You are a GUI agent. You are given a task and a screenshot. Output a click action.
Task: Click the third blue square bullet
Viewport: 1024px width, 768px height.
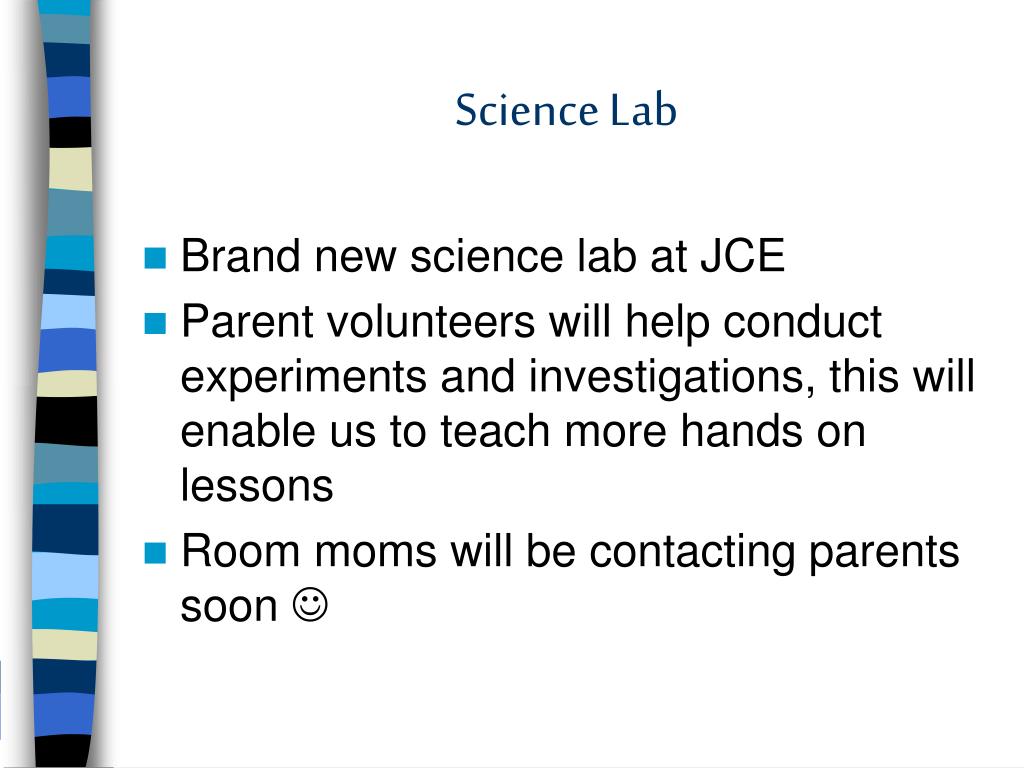[155, 553]
